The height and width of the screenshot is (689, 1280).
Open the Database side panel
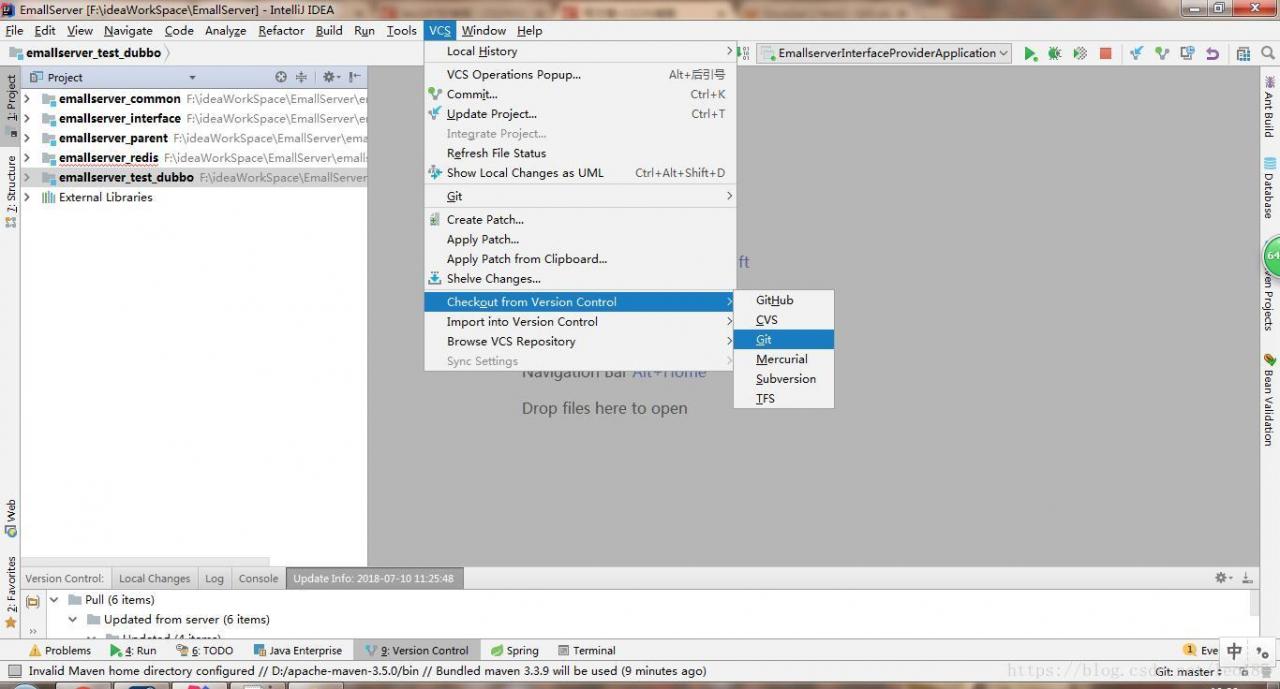coord(1269,187)
